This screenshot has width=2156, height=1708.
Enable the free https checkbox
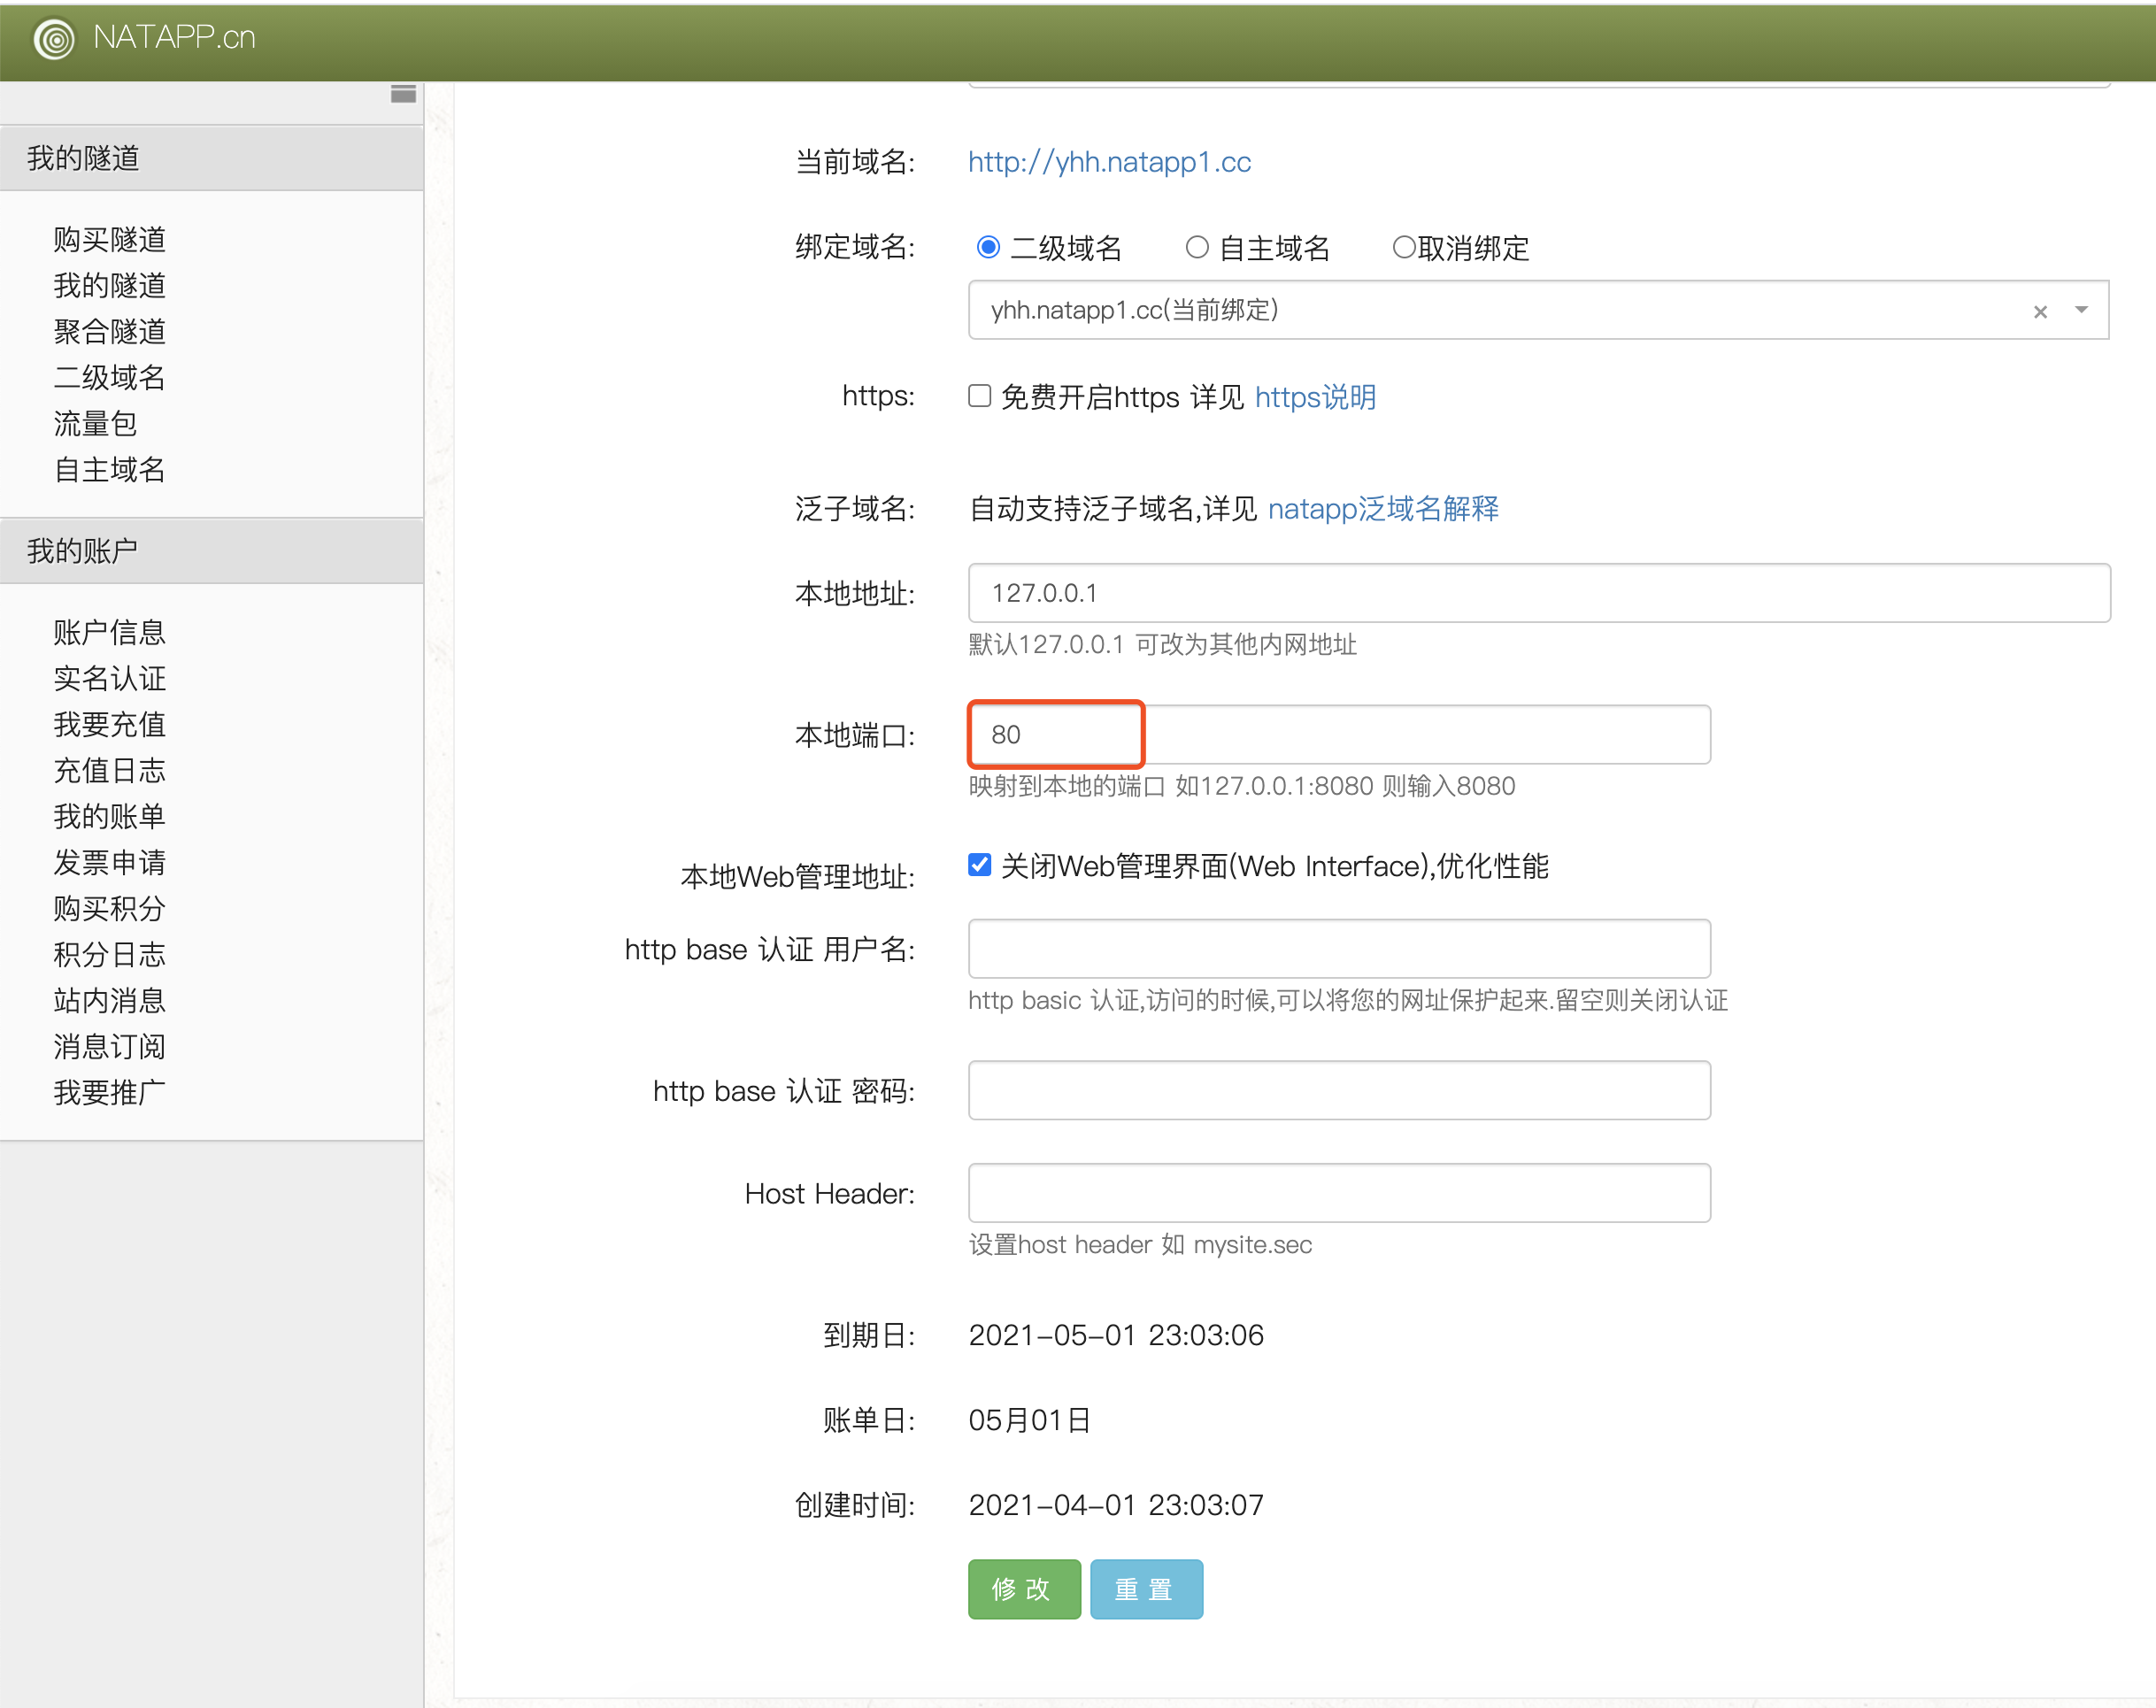[x=980, y=396]
